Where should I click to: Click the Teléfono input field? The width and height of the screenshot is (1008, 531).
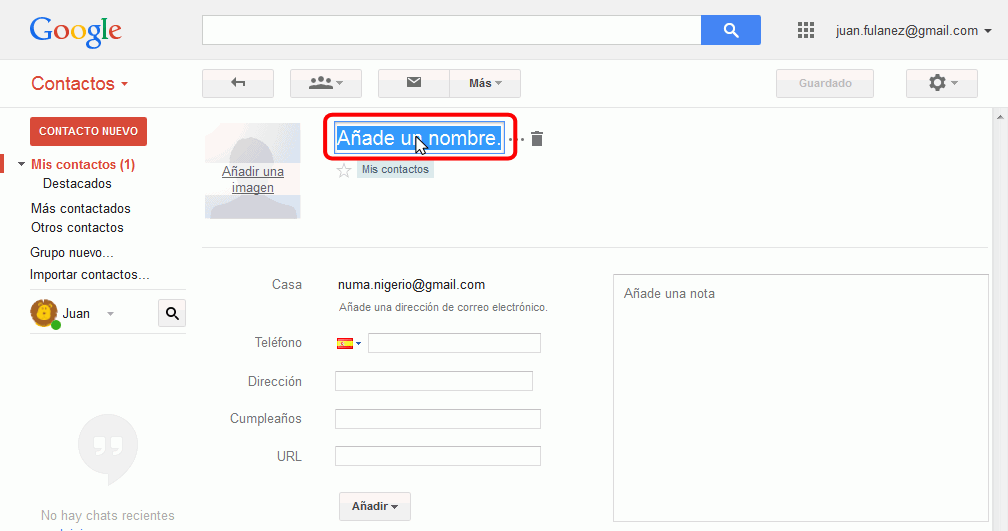pos(454,343)
